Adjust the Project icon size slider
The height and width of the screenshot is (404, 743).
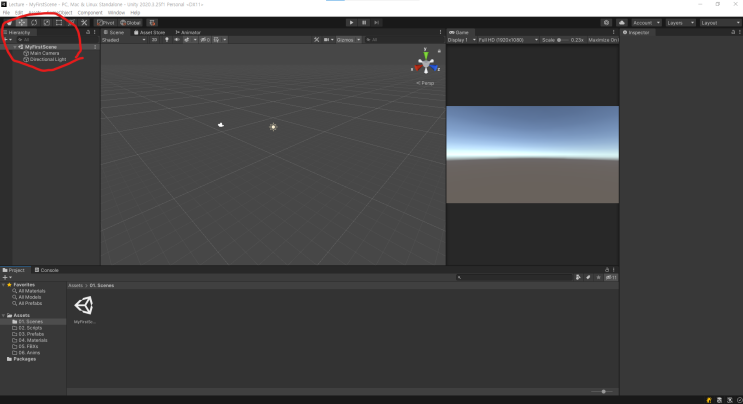click(x=602, y=392)
